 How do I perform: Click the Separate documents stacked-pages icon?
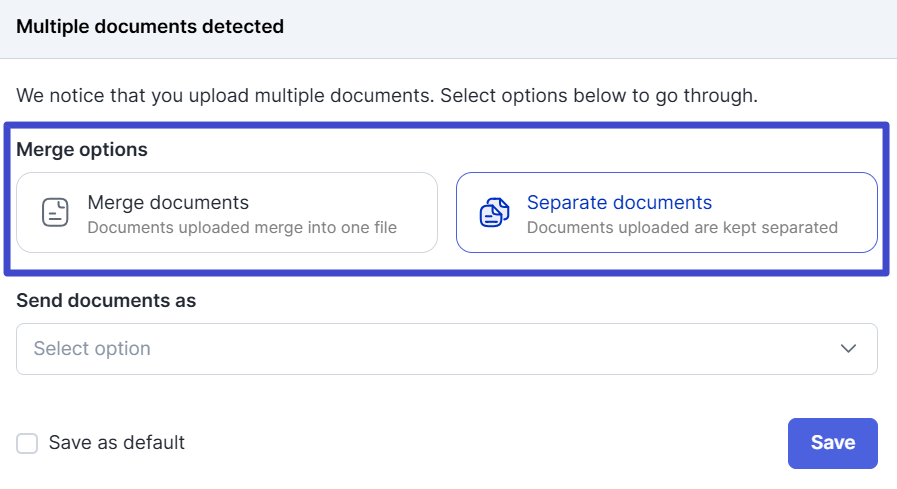[494, 212]
